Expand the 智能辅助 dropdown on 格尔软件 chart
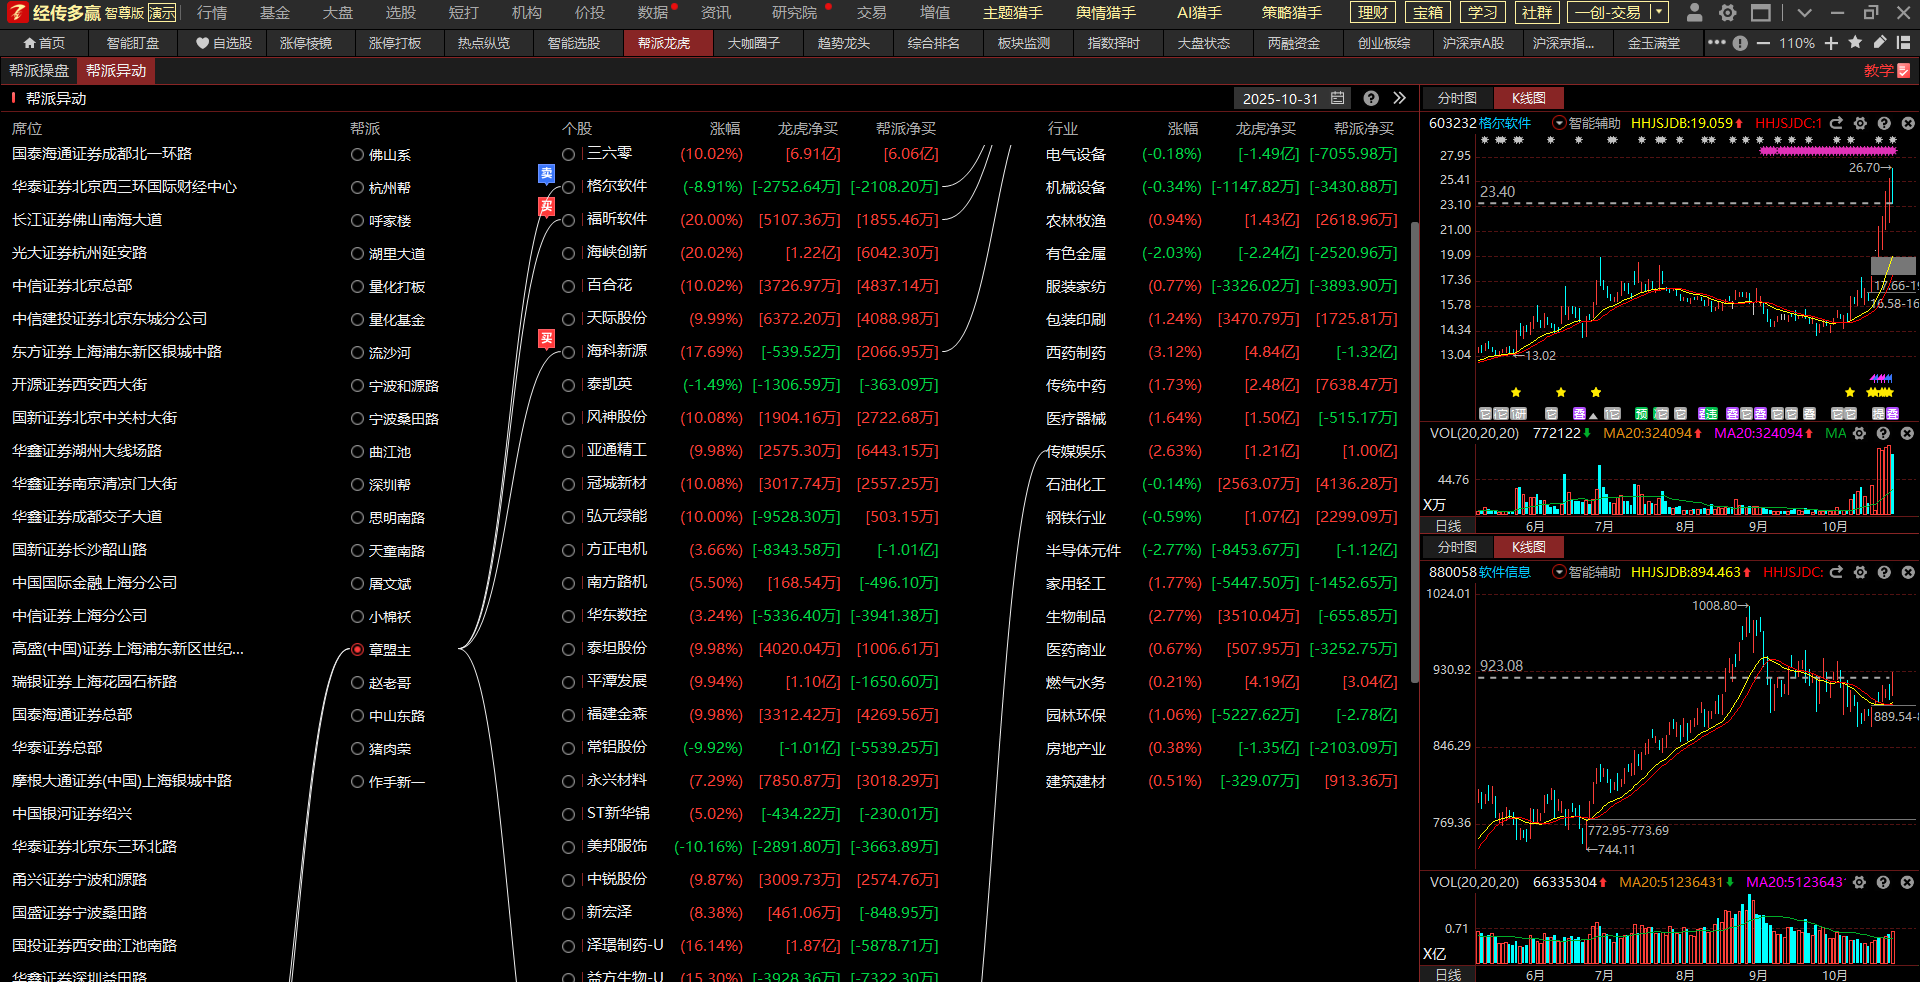This screenshot has height=982, width=1920. [x=1558, y=123]
